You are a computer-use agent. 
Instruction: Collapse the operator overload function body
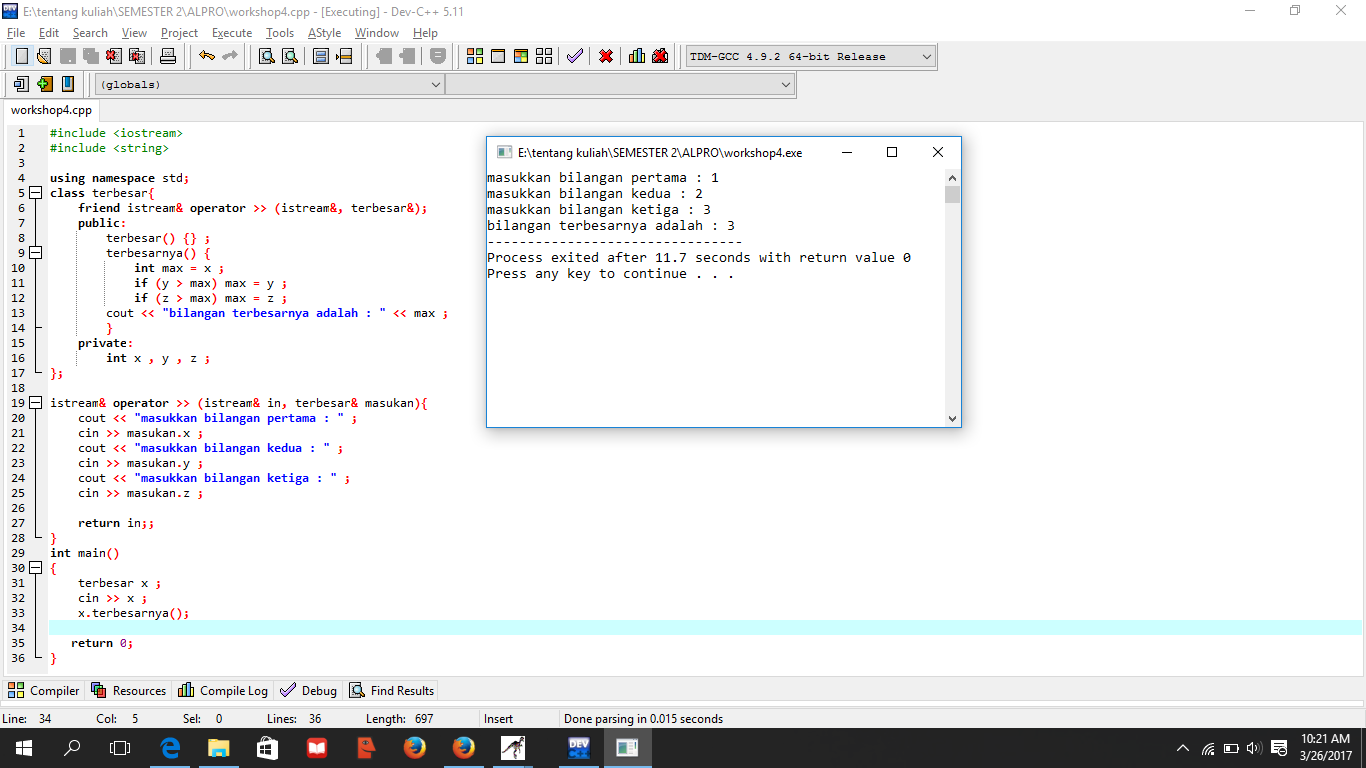(x=37, y=403)
